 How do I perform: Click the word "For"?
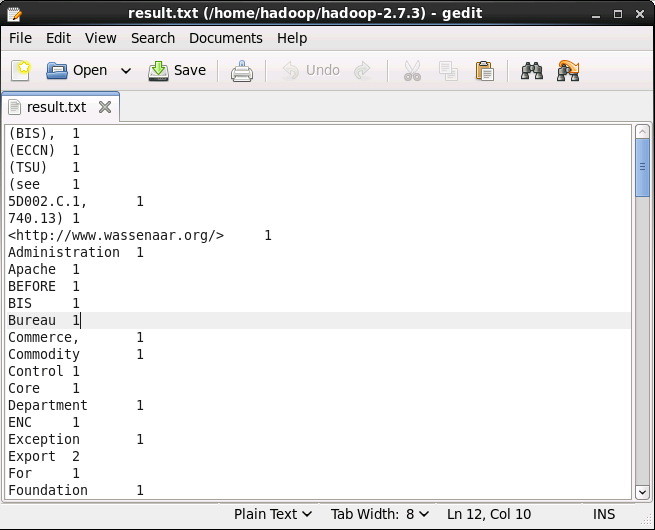click(x=20, y=473)
